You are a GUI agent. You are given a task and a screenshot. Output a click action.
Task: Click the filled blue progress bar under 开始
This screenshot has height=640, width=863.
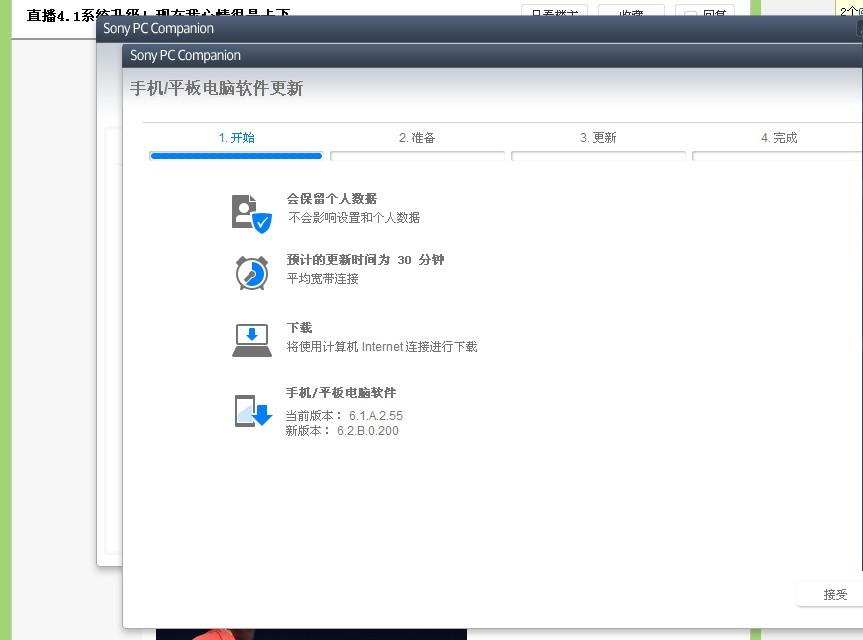[236, 156]
